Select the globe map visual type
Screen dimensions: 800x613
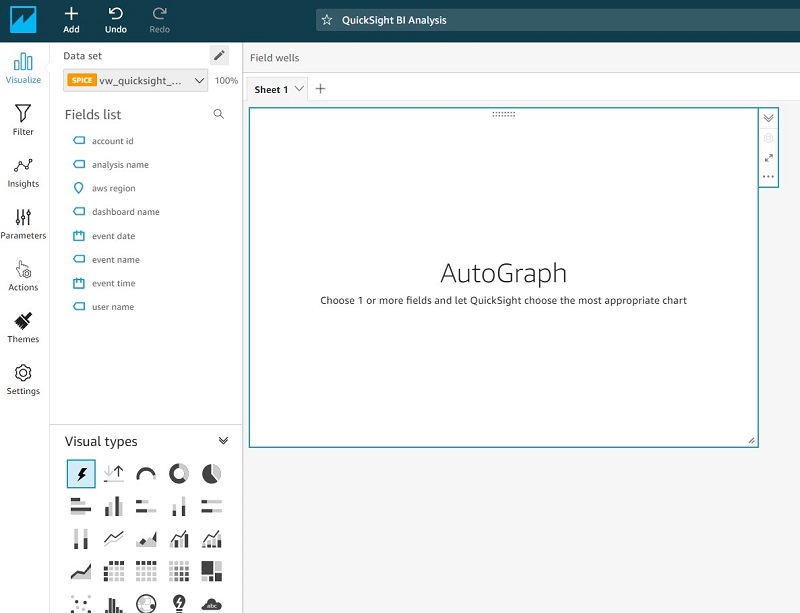pos(146,603)
